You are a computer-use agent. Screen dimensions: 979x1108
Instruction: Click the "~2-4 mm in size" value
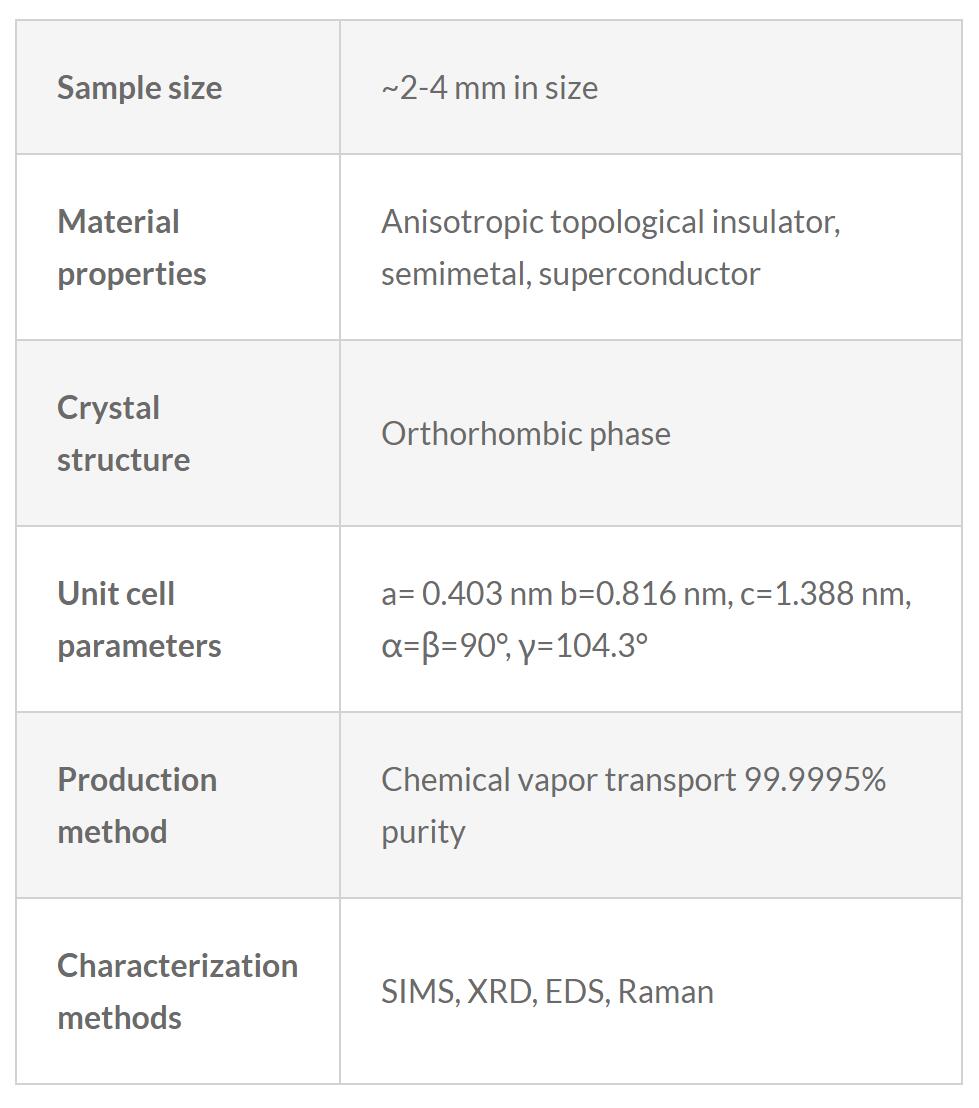point(489,88)
